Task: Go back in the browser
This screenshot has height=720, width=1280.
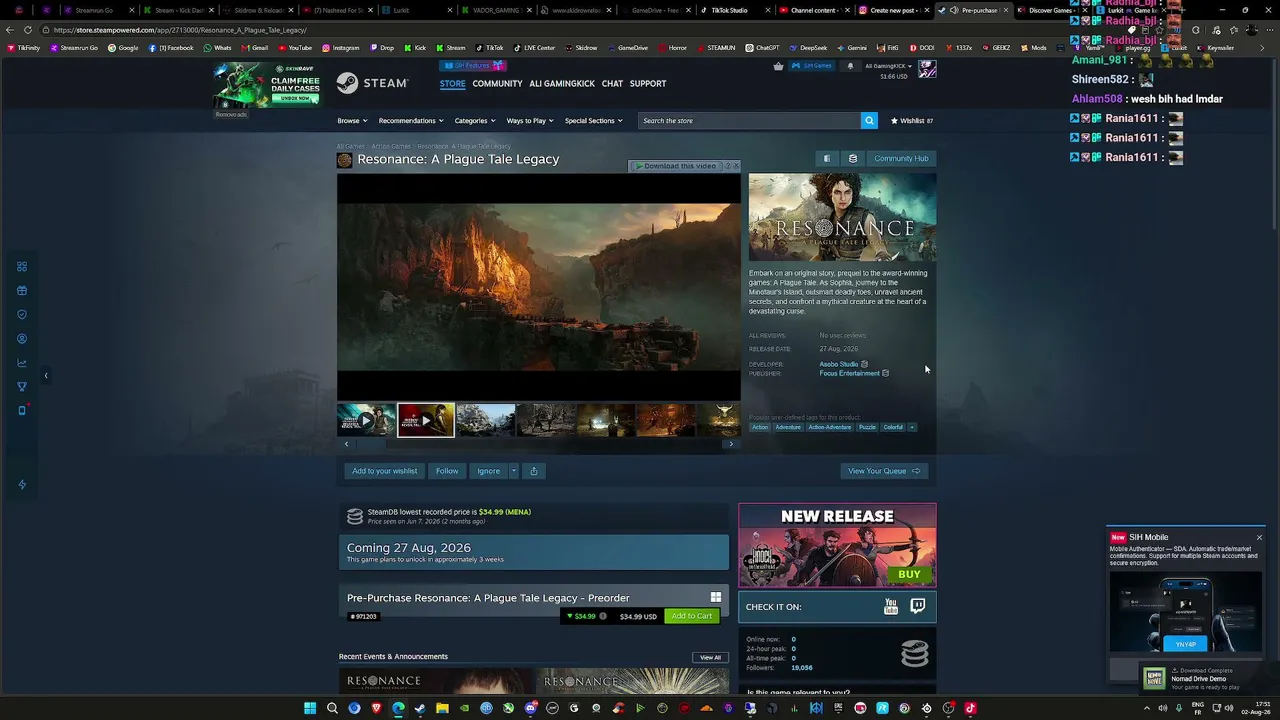Action: point(10,30)
